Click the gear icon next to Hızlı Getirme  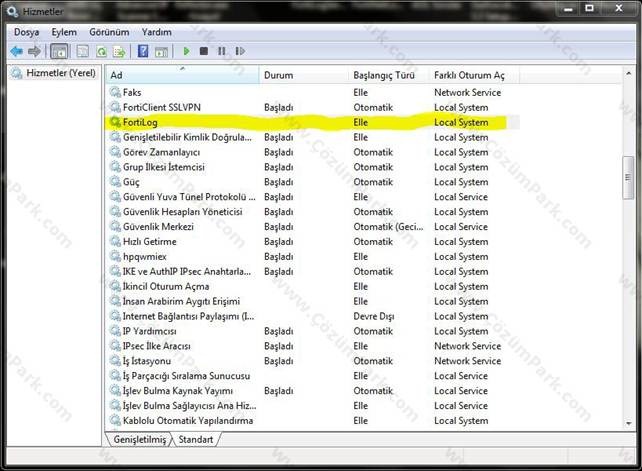coord(115,242)
